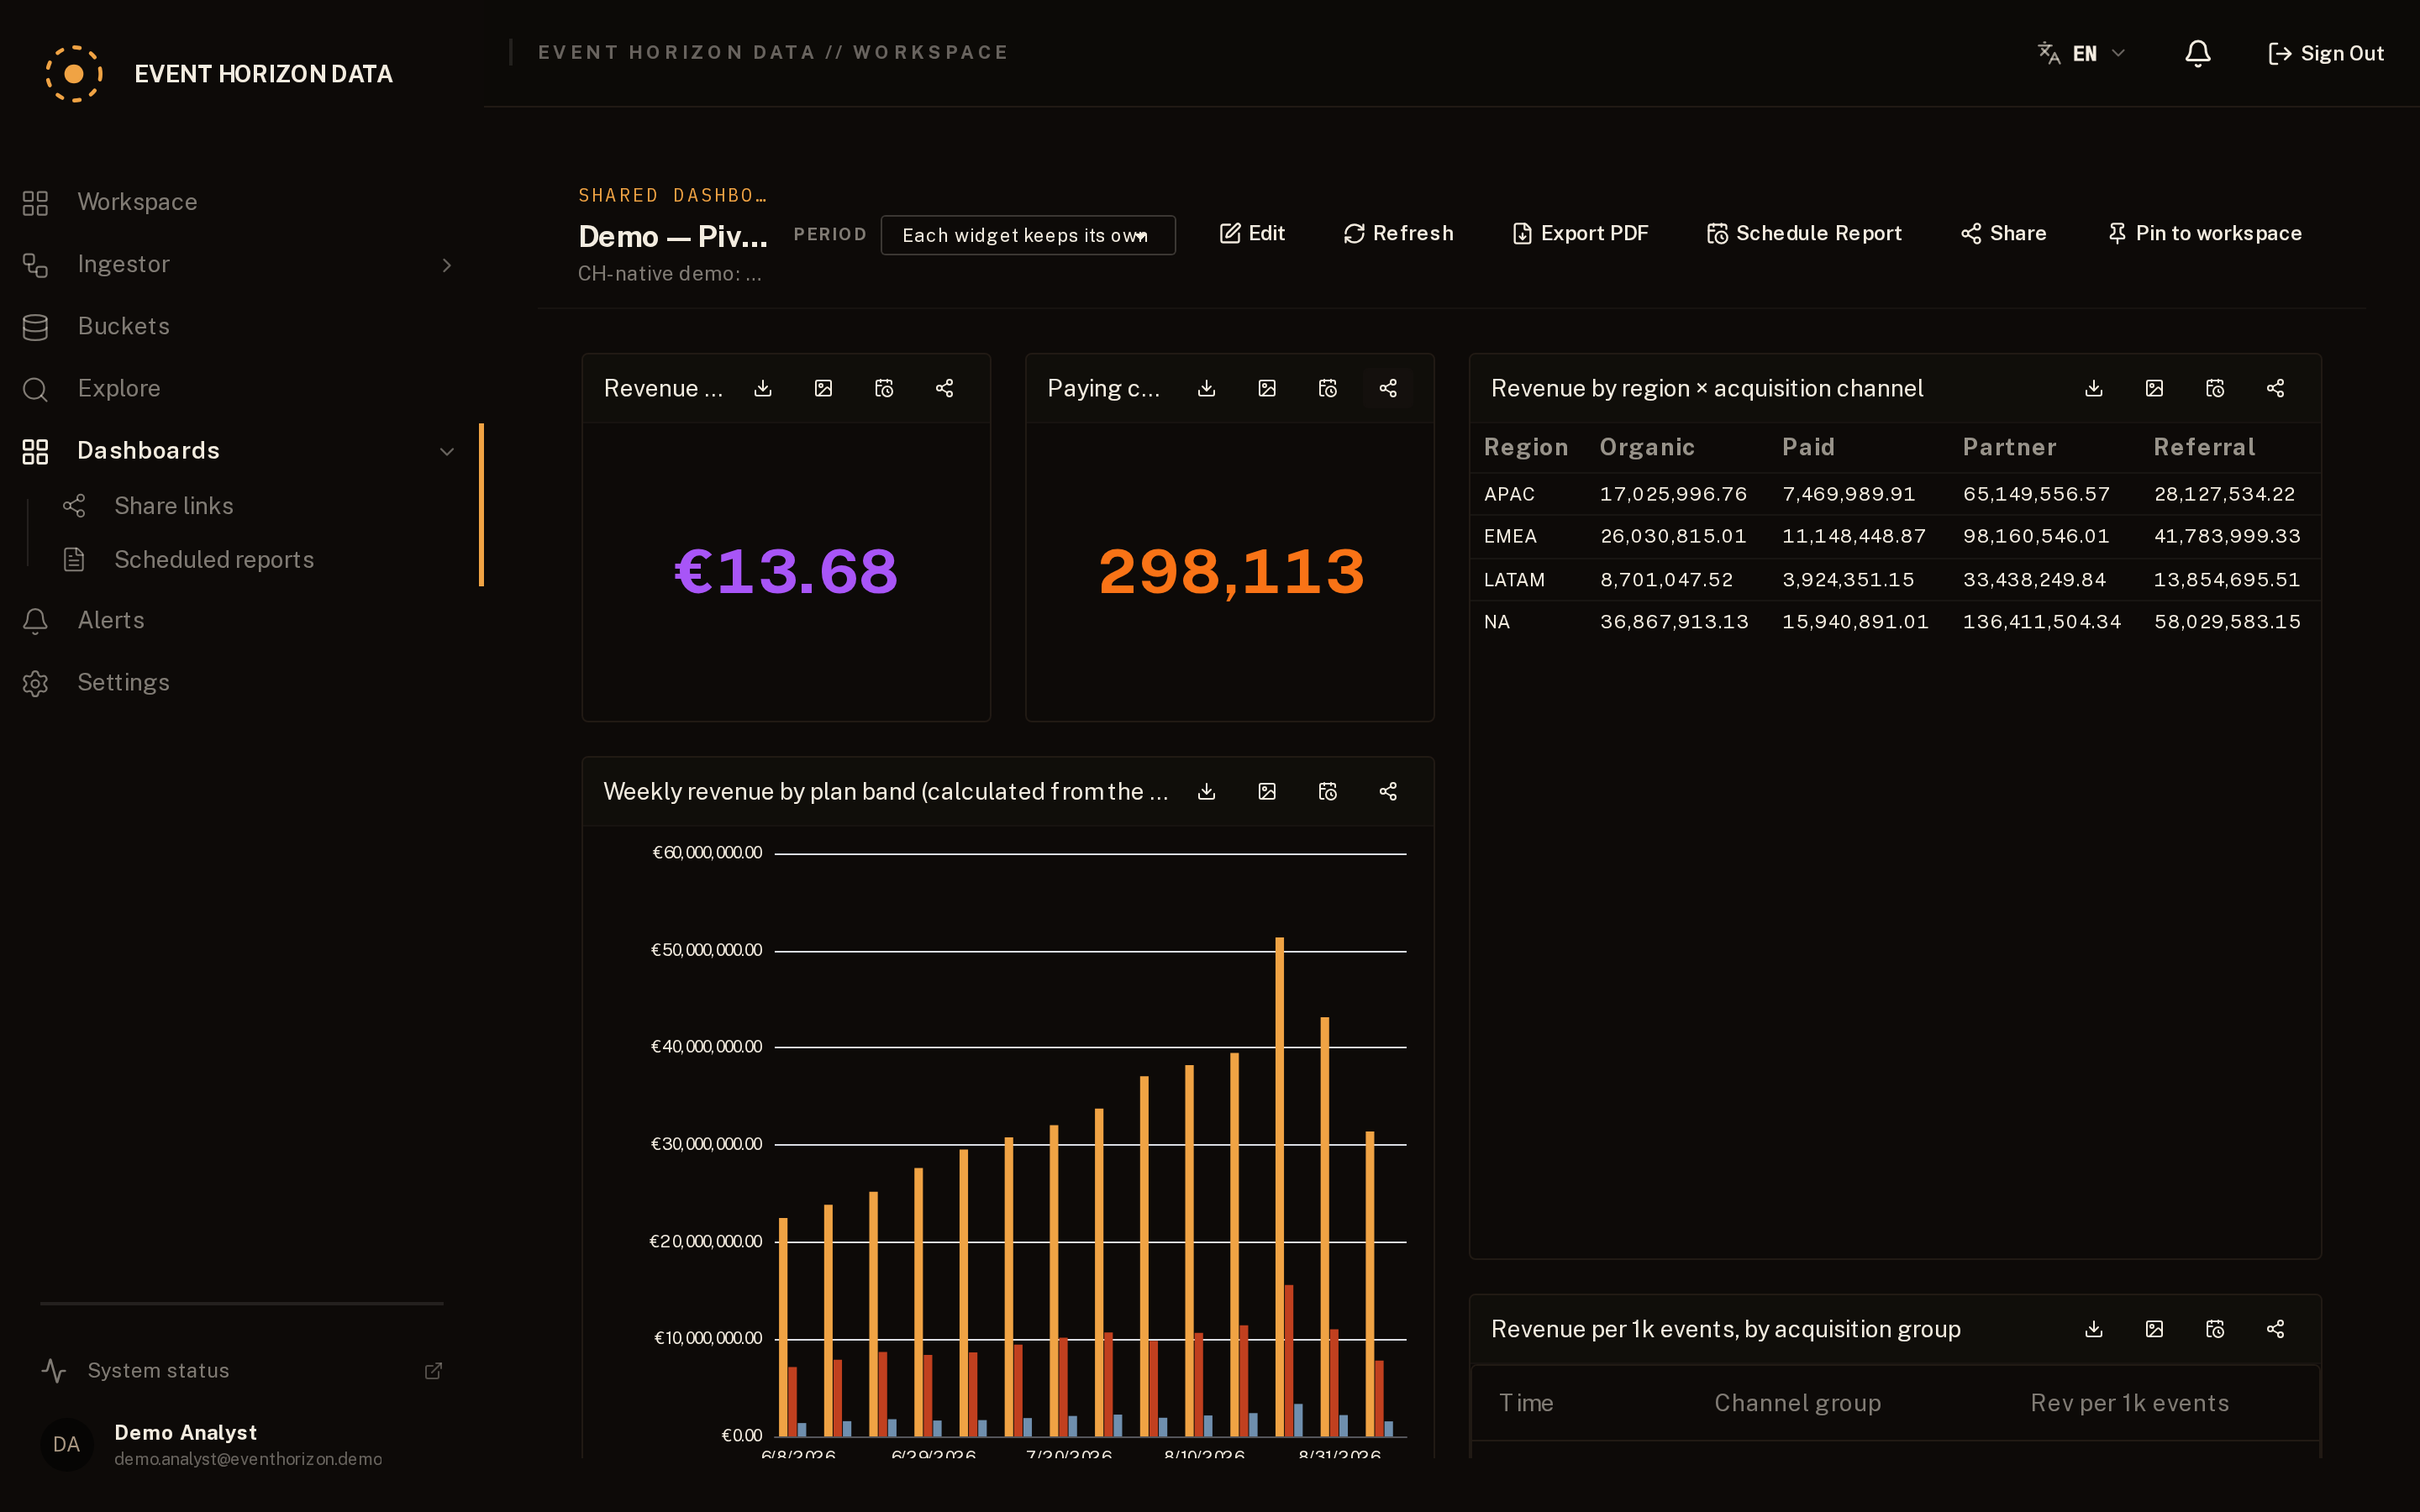Share Weekly revenue by plan band chart
This screenshot has width=2420, height=1512.
point(1388,791)
